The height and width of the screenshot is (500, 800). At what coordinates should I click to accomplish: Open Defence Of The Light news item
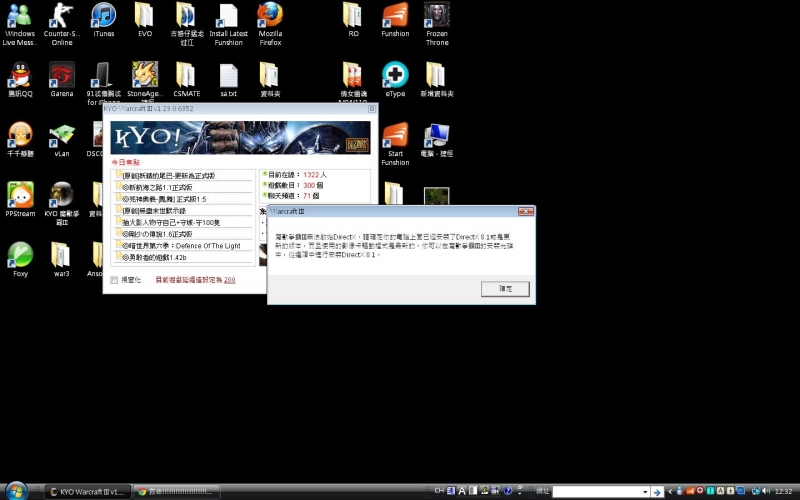tap(183, 246)
